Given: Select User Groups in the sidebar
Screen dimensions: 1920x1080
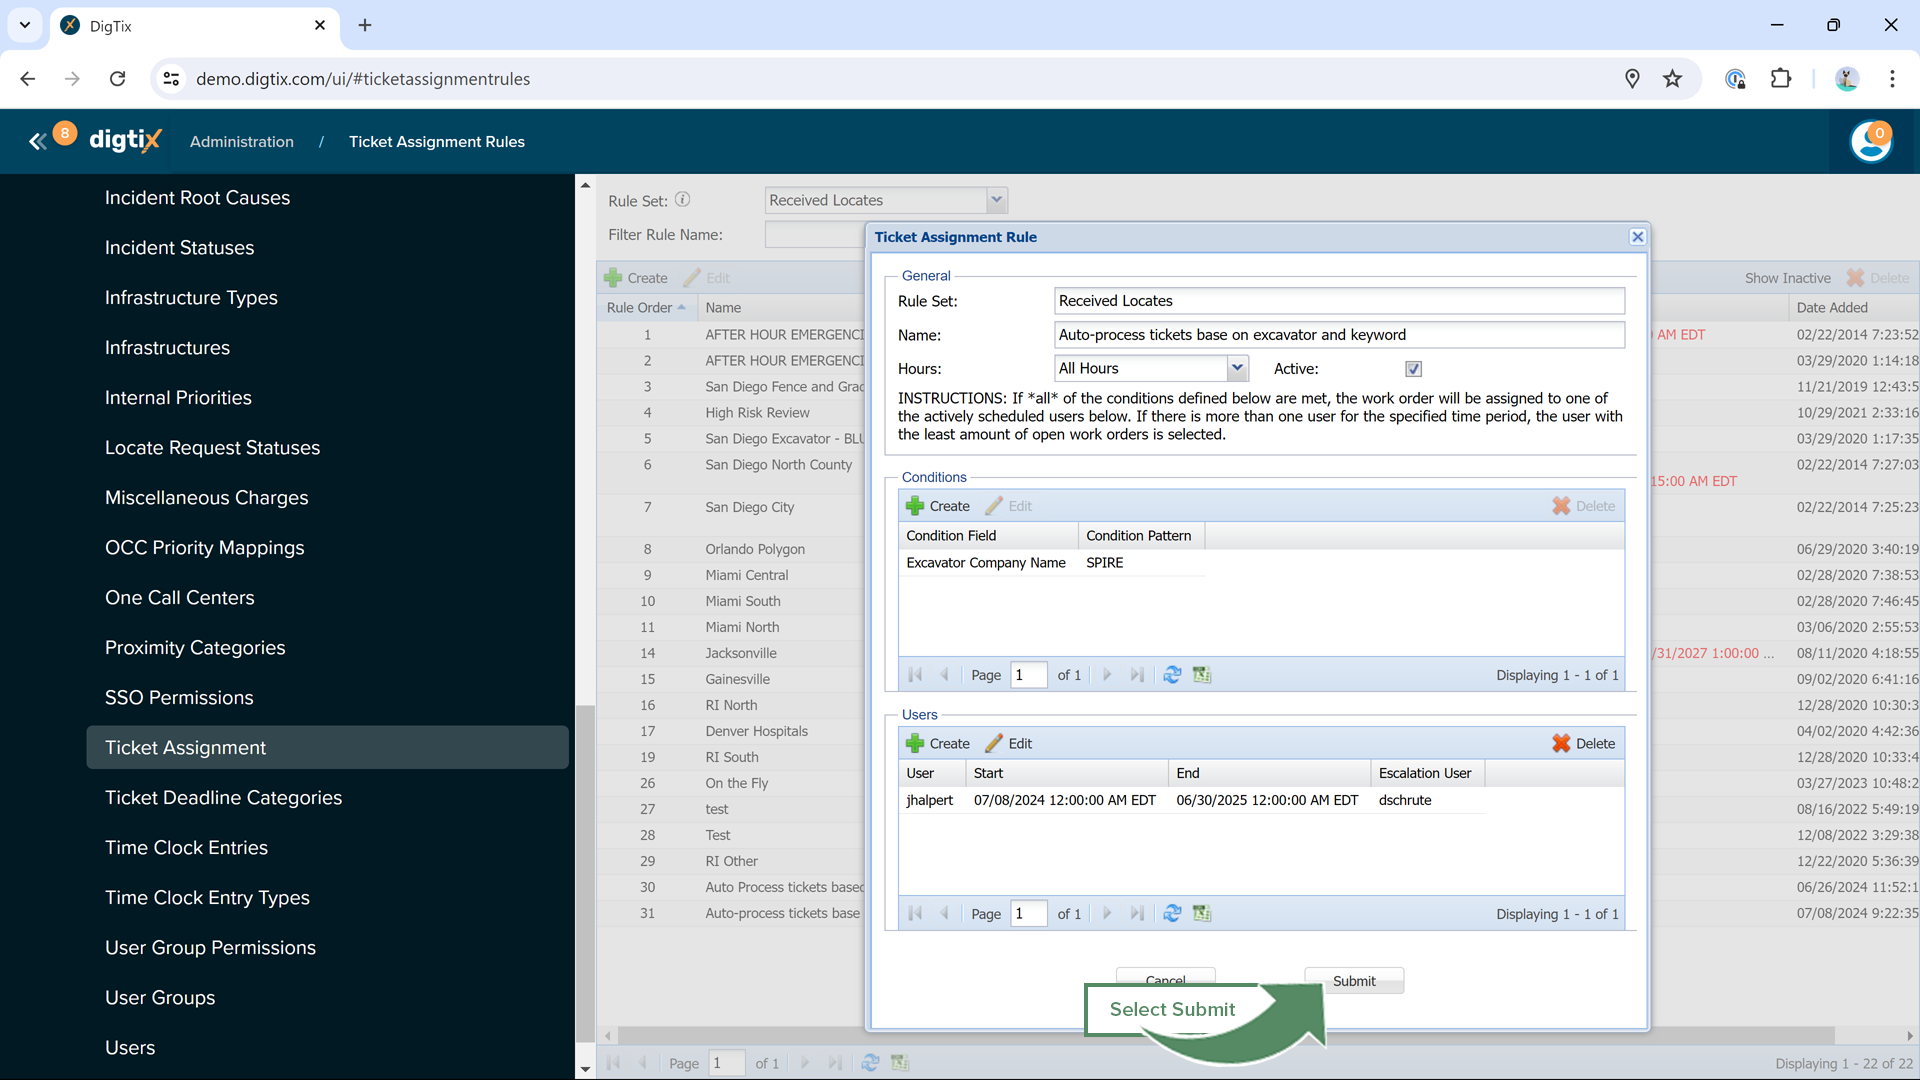Looking at the screenshot, I should (160, 997).
